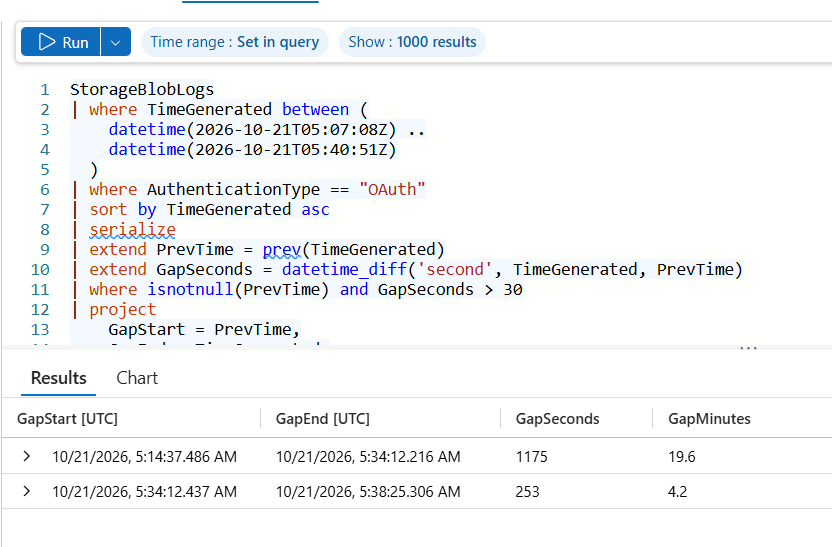Open the Run button dropdown arrow
This screenshot has width=832, height=547.
pos(115,42)
